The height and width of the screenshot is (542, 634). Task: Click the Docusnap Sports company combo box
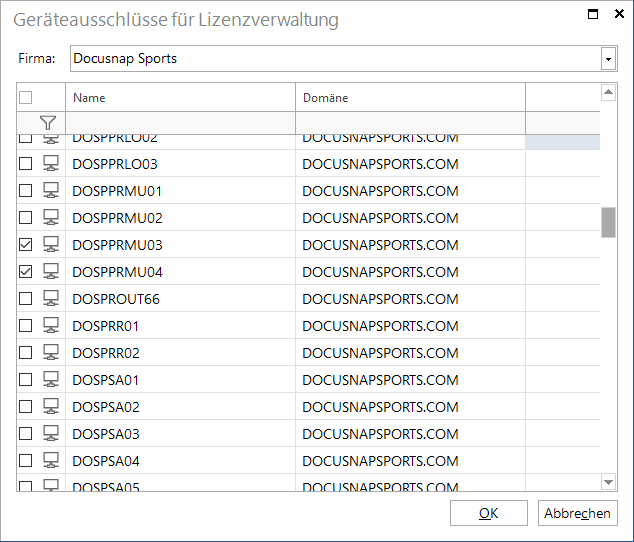344,59
